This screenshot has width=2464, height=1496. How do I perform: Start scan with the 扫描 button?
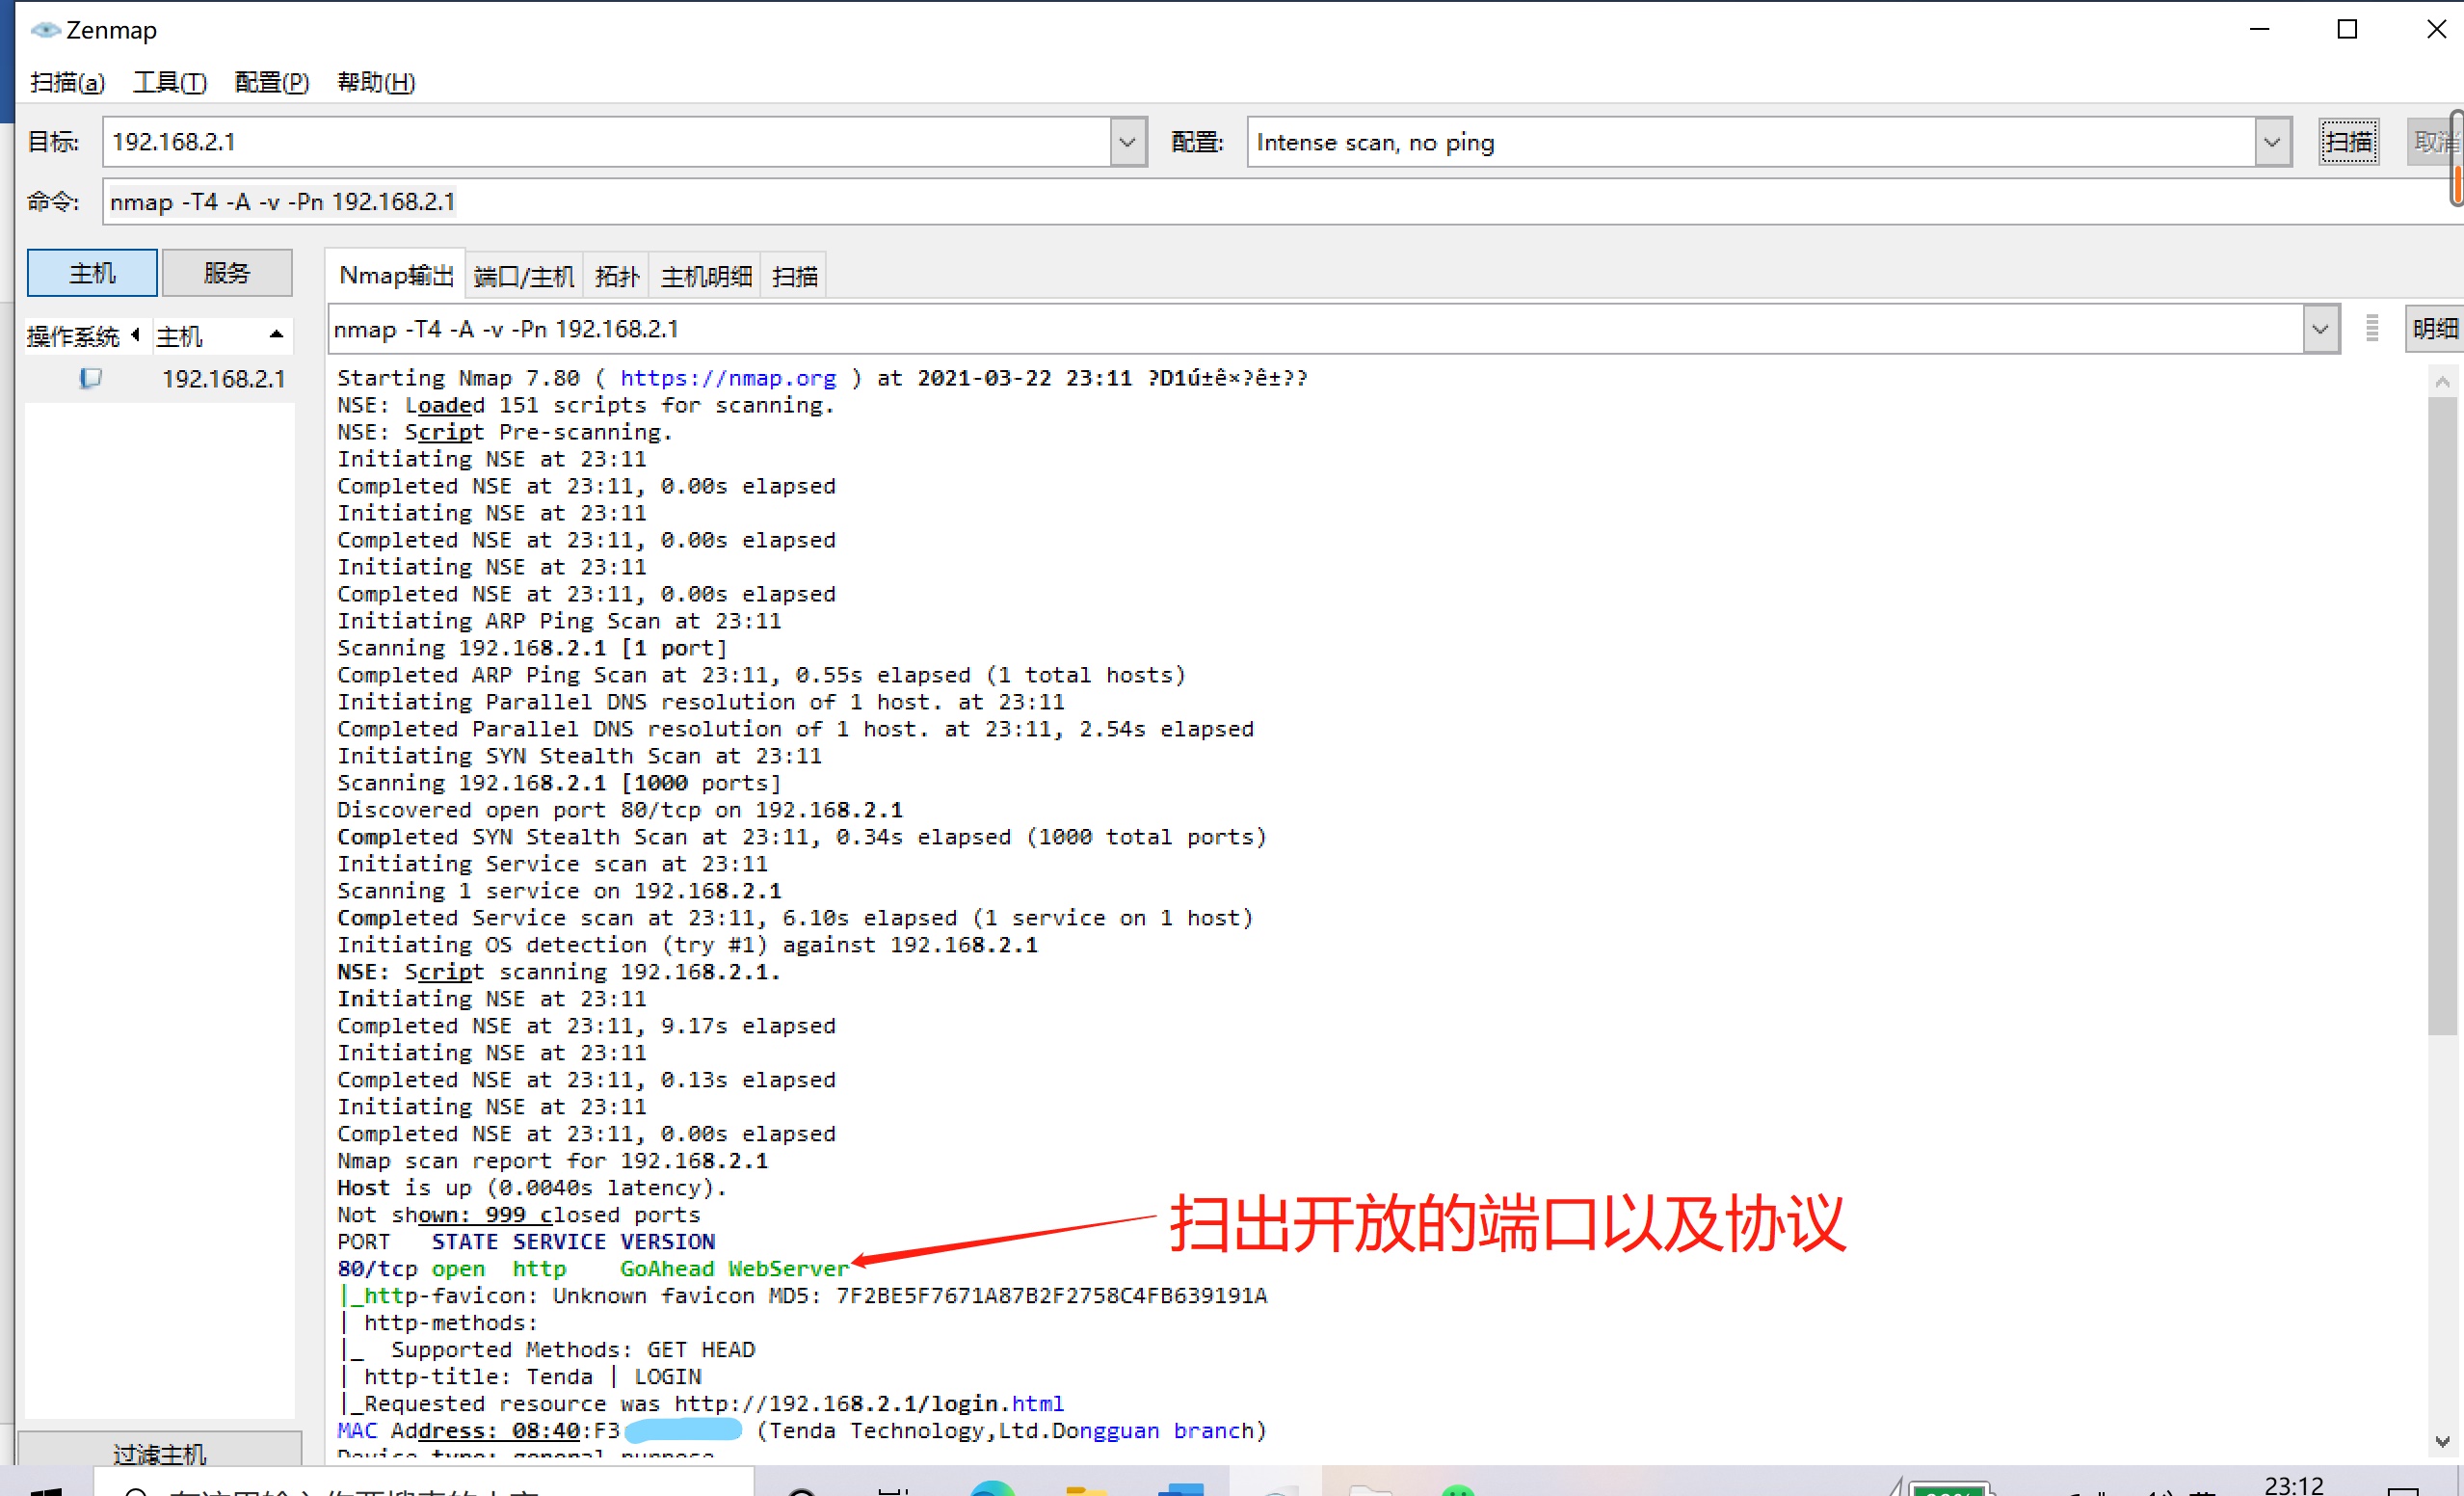pos(2348,142)
